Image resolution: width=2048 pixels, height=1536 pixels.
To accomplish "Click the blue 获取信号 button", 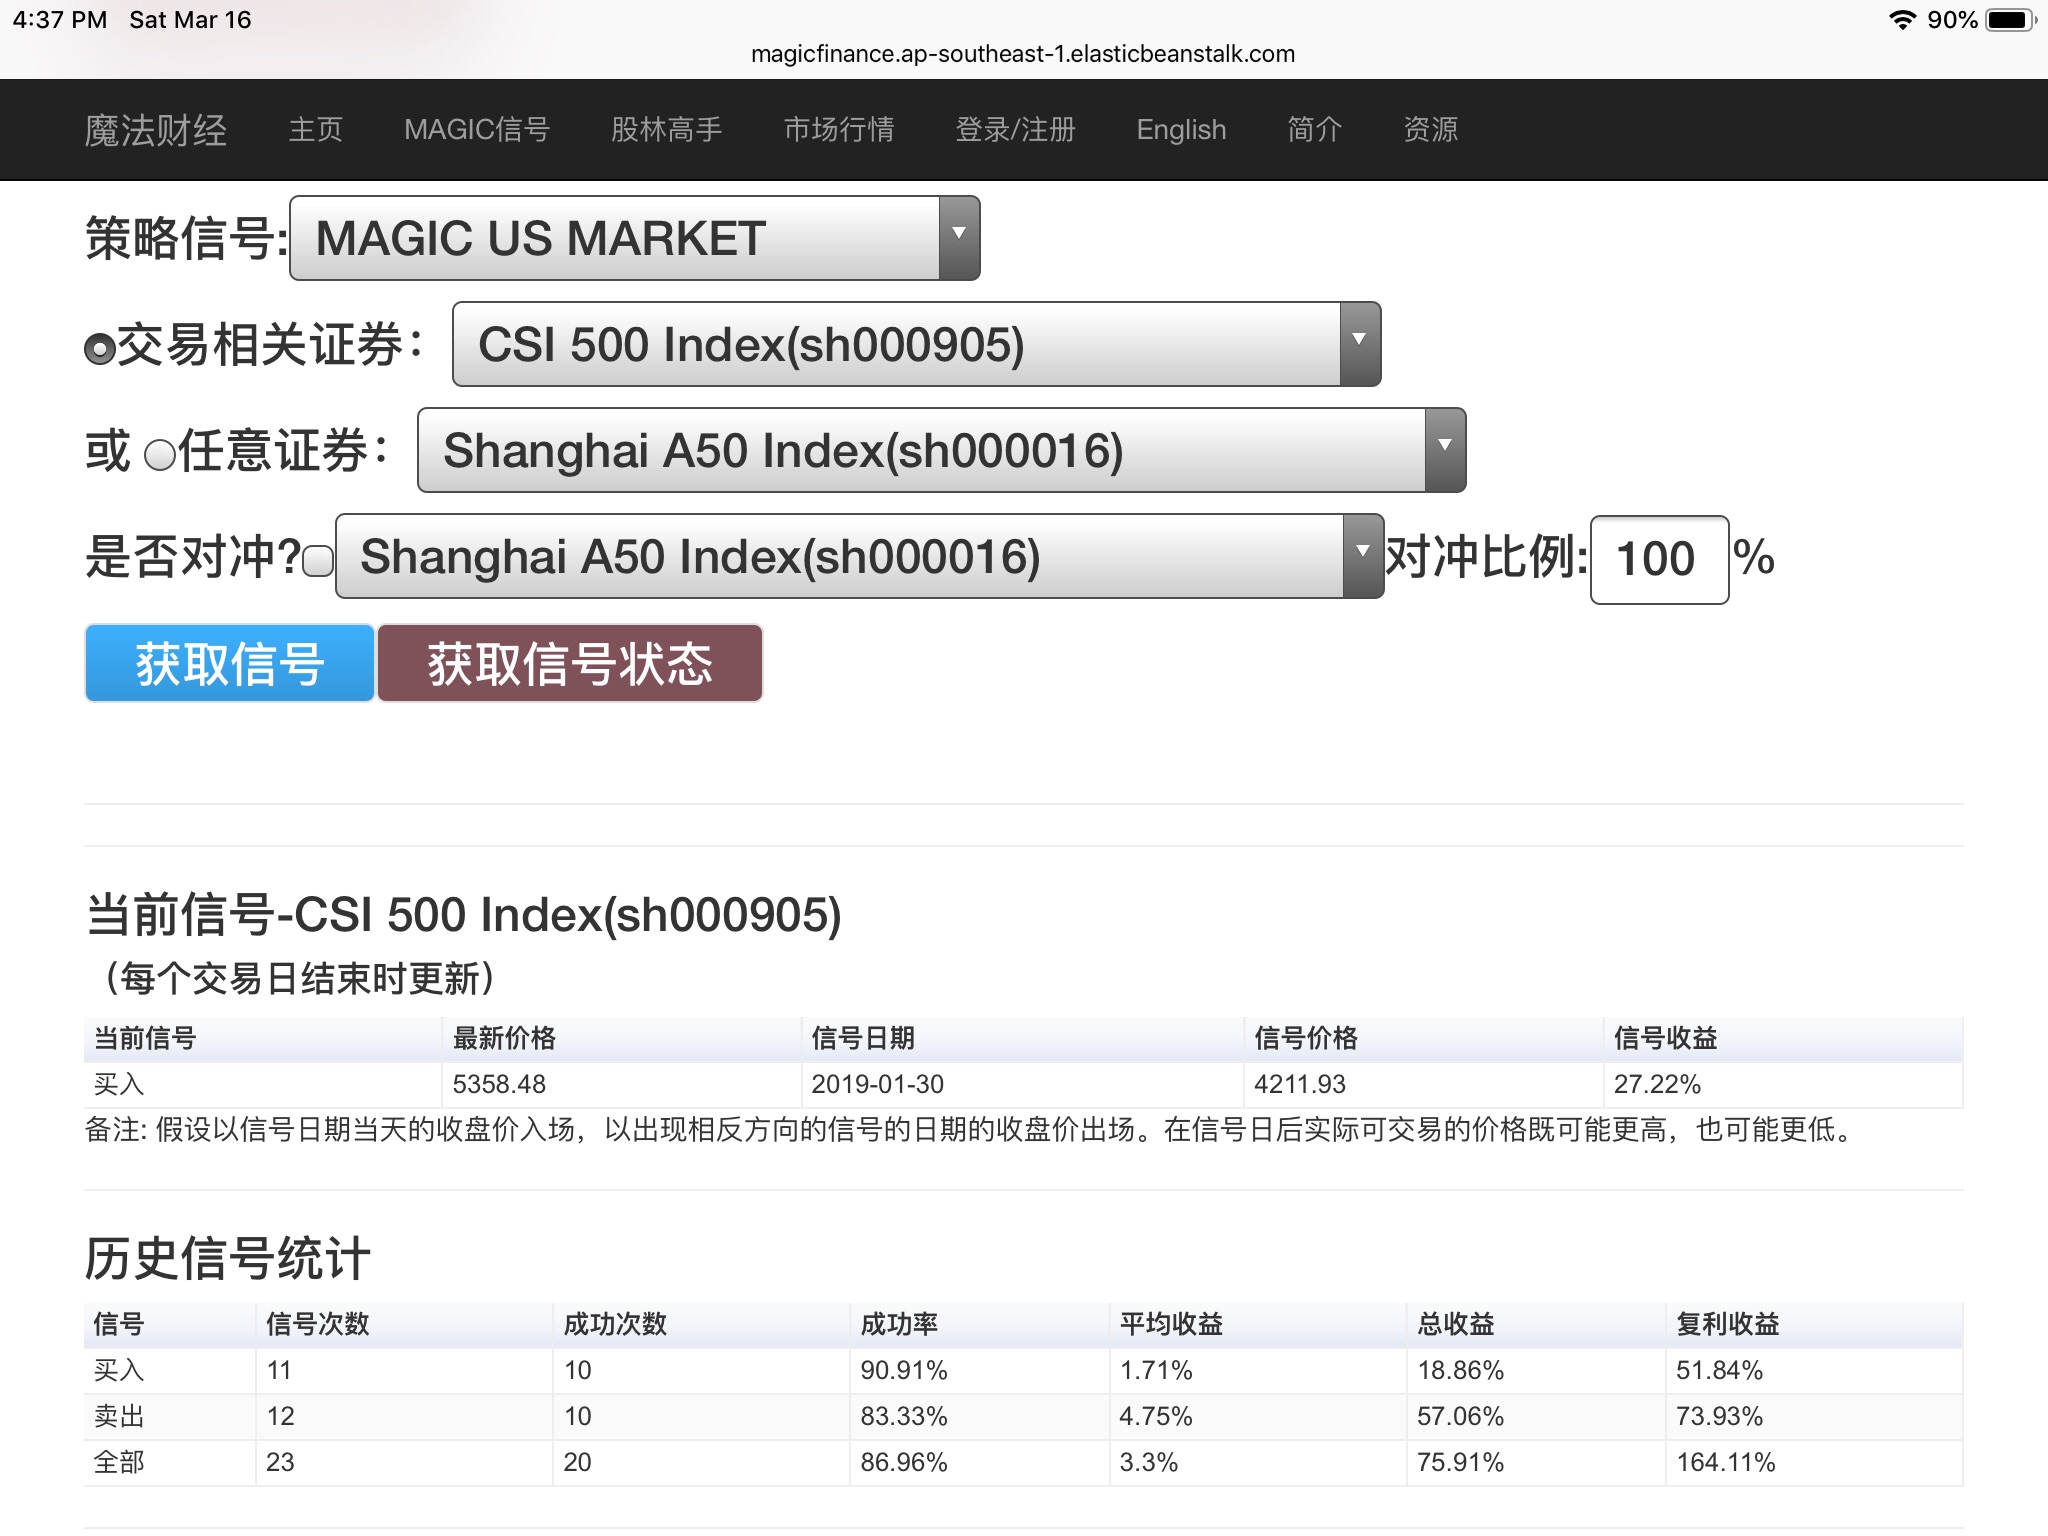I will point(230,663).
